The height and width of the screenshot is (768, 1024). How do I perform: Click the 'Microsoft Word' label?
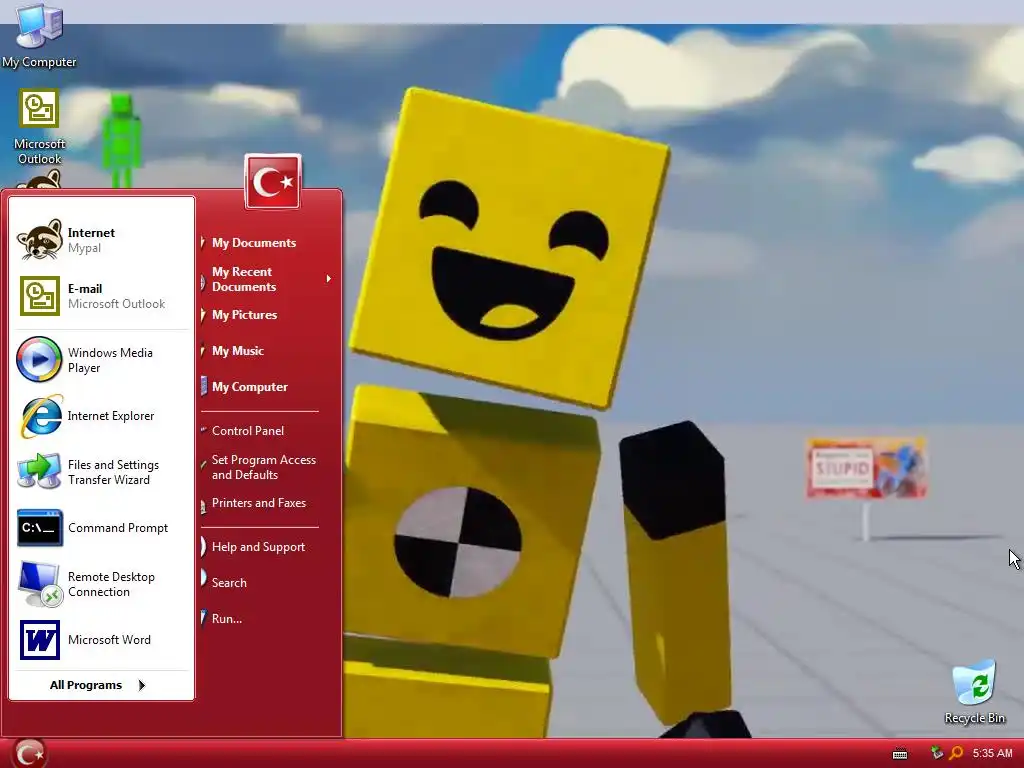(109, 640)
